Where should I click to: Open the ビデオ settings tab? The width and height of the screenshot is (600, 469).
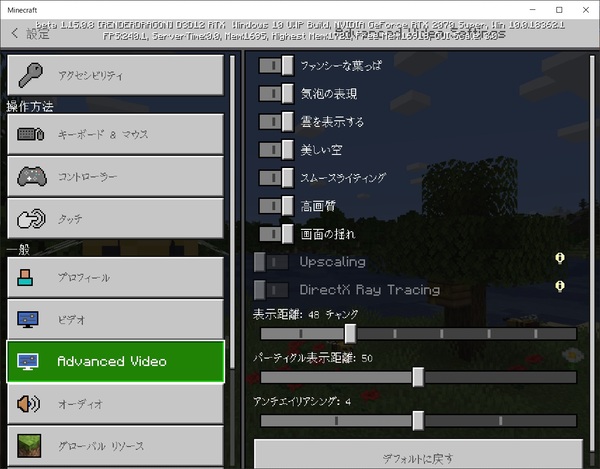tap(116, 319)
